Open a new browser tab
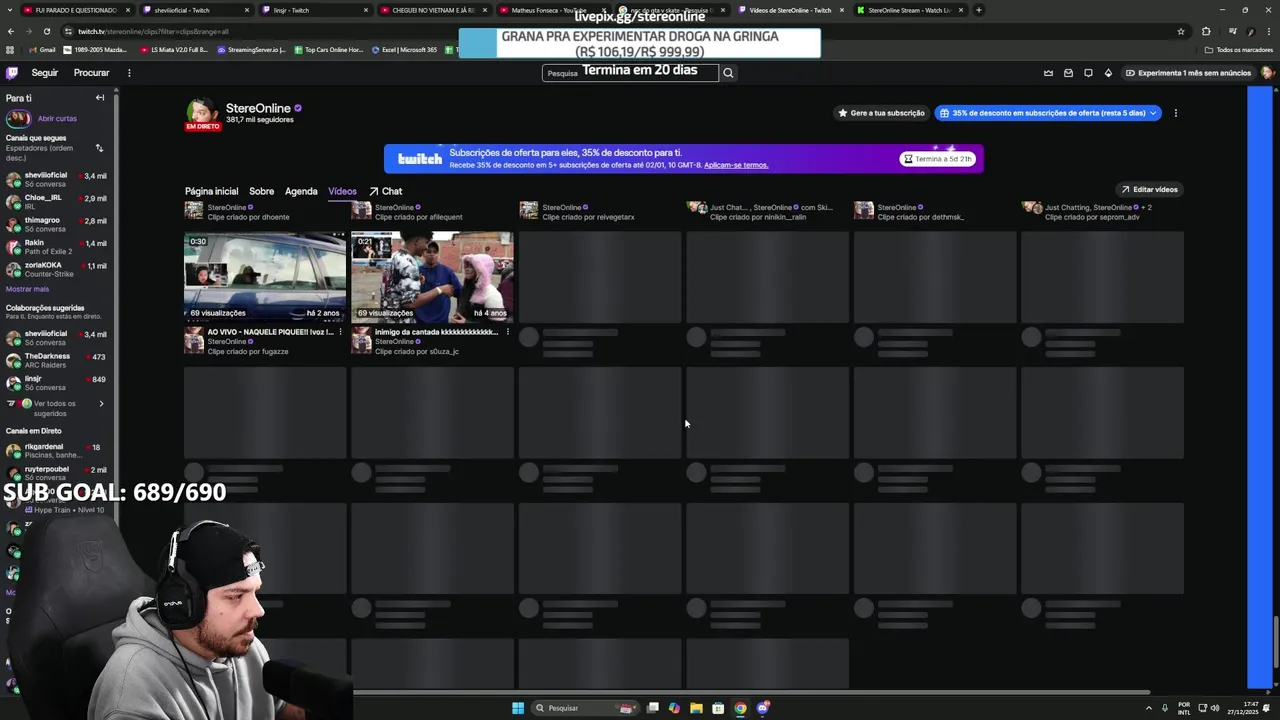This screenshot has width=1280, height=720. 978,10
